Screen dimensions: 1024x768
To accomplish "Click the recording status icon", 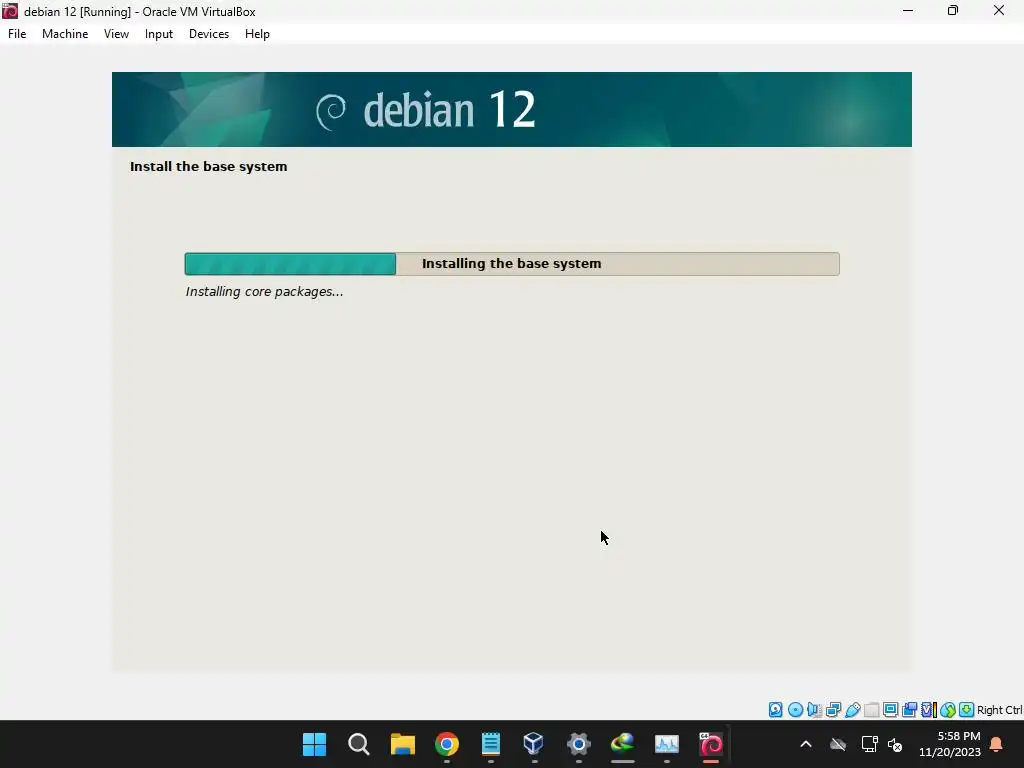I will point(909,710).
